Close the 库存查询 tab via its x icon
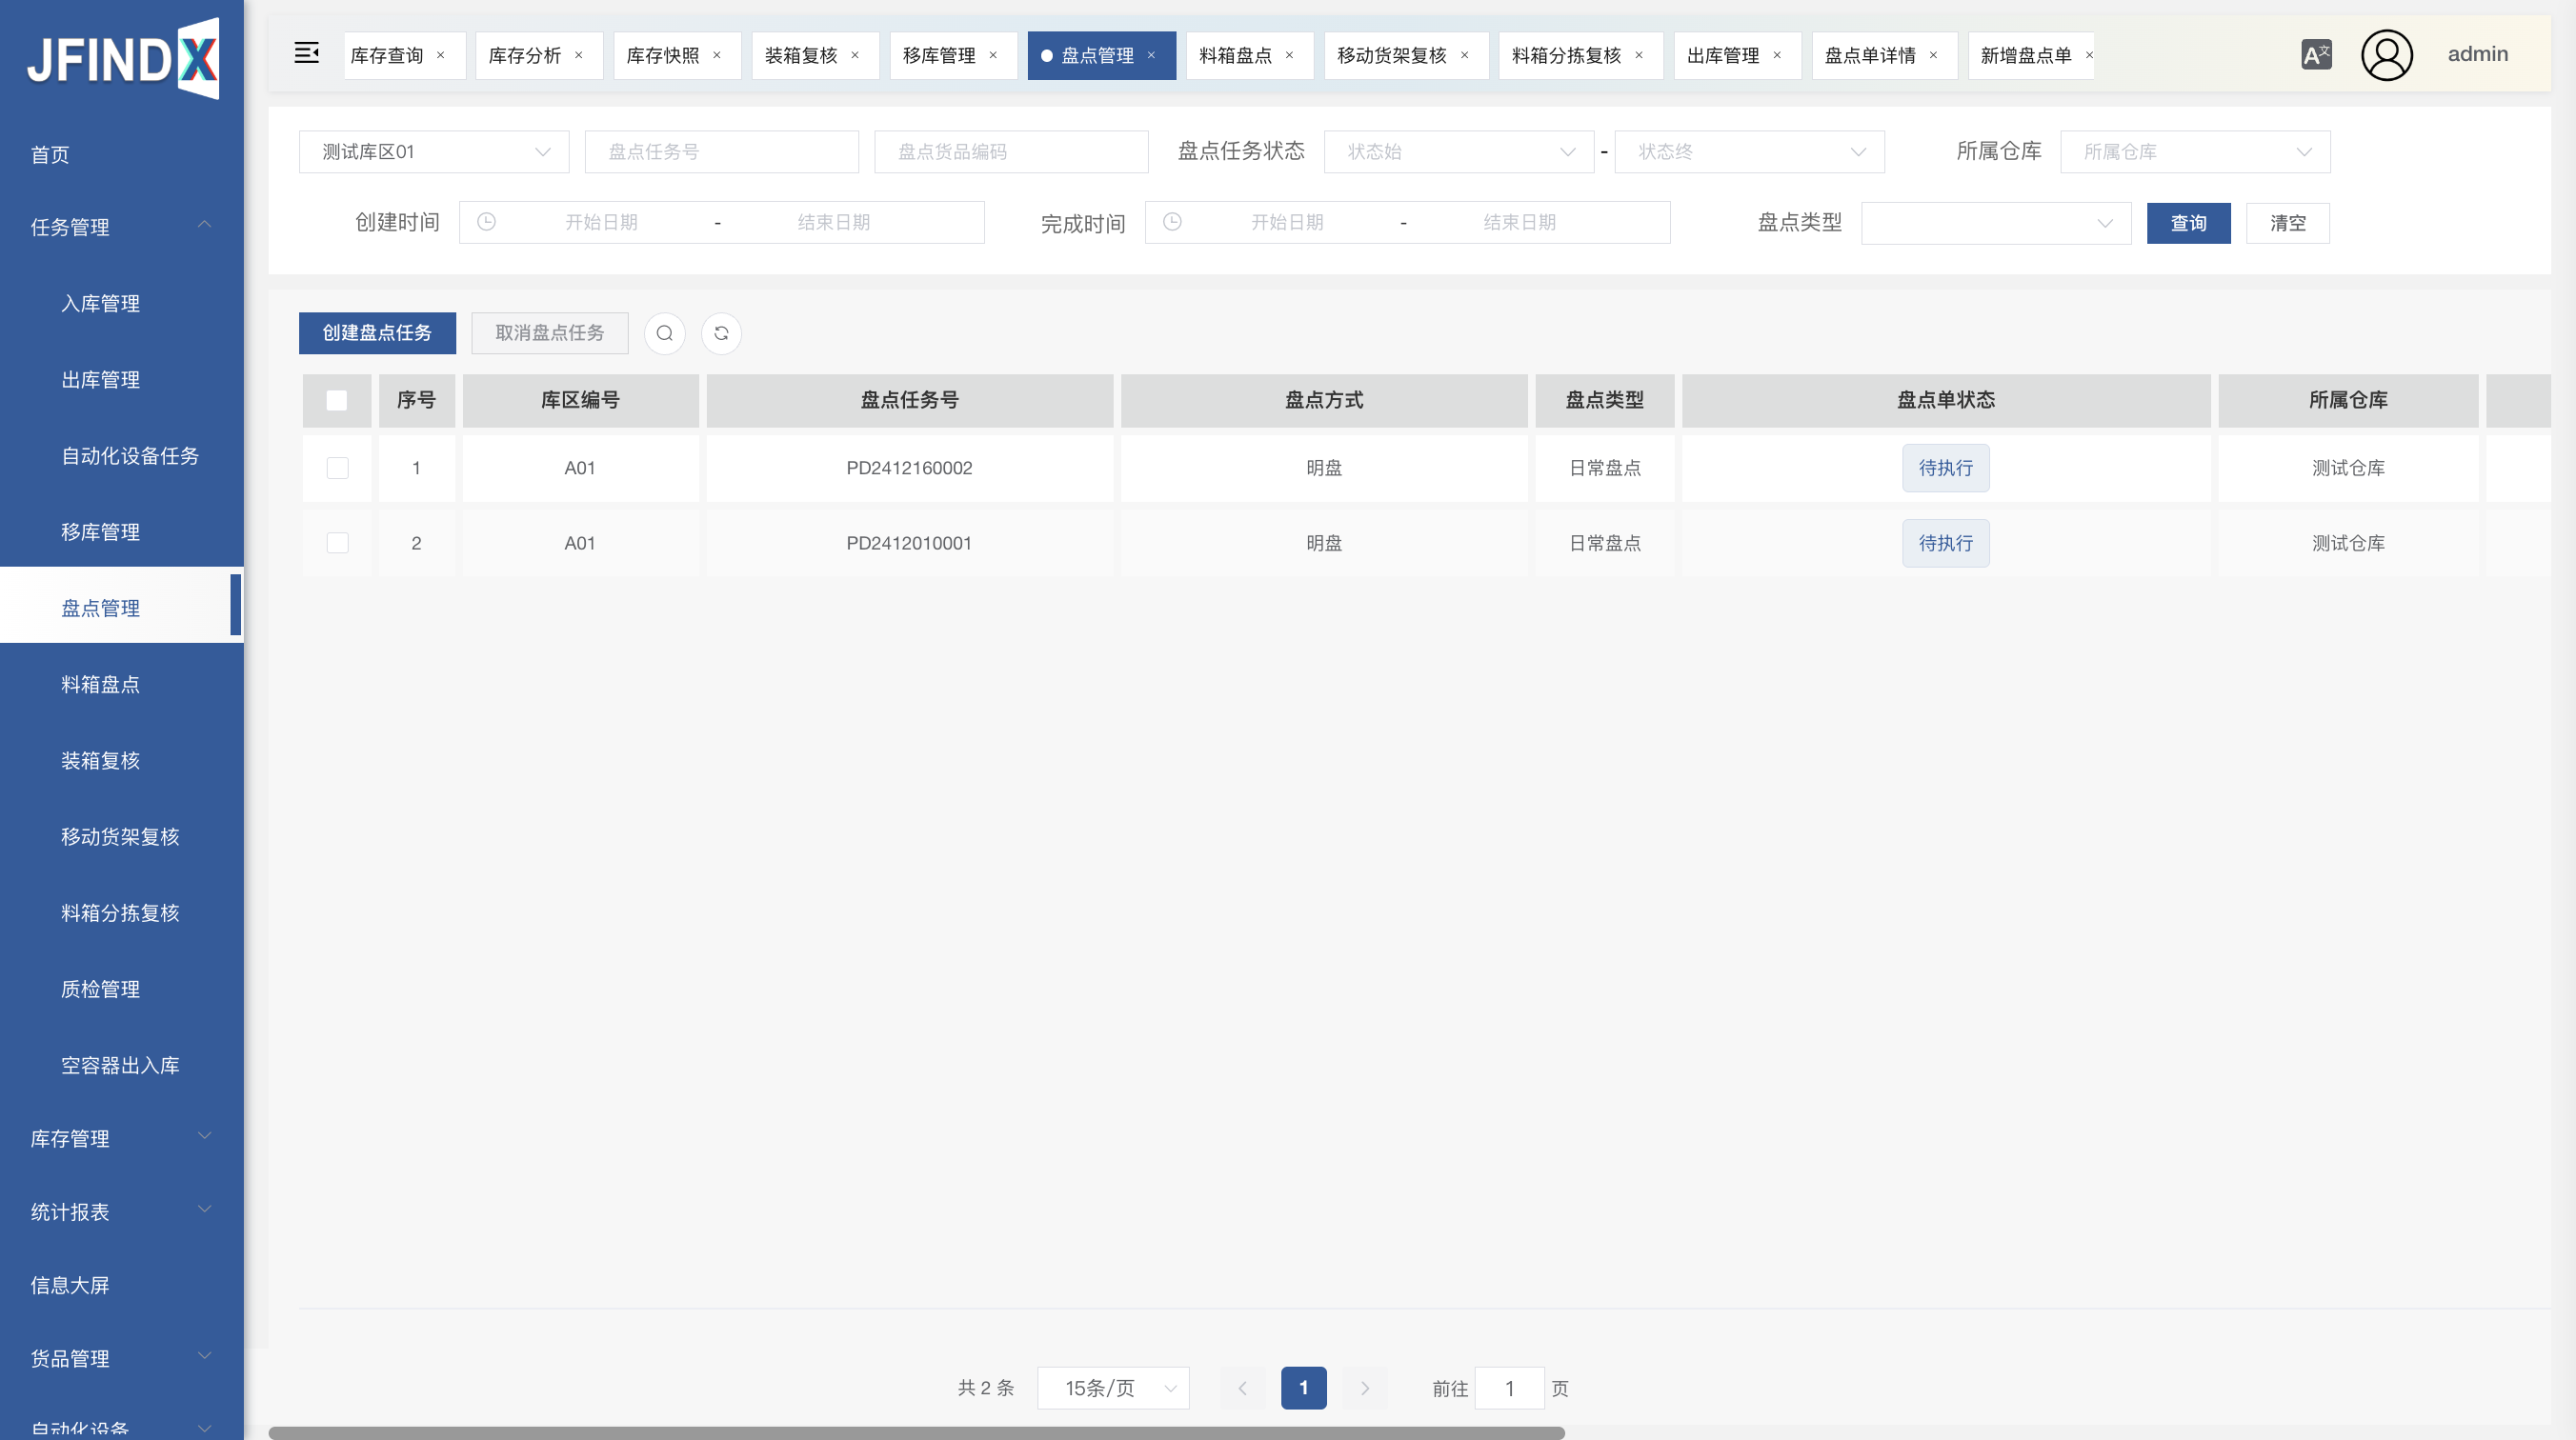This screenshot has height=1440, width=2576. [x=440, y=55]
